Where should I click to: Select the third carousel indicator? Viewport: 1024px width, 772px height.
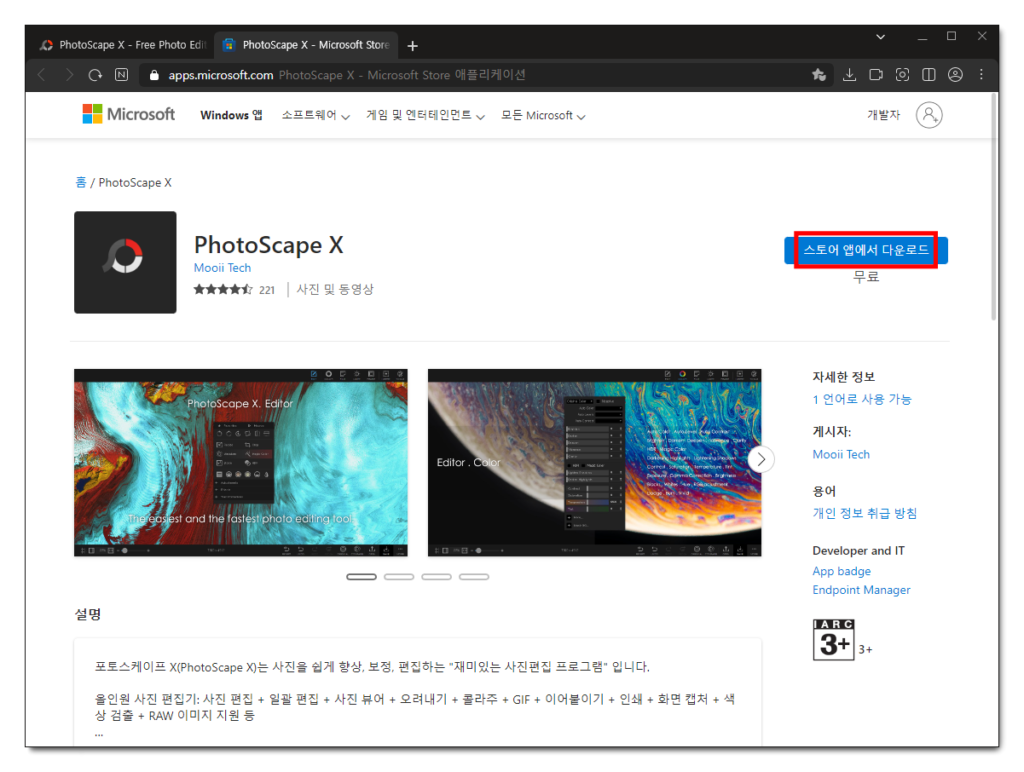click(436, 577)
